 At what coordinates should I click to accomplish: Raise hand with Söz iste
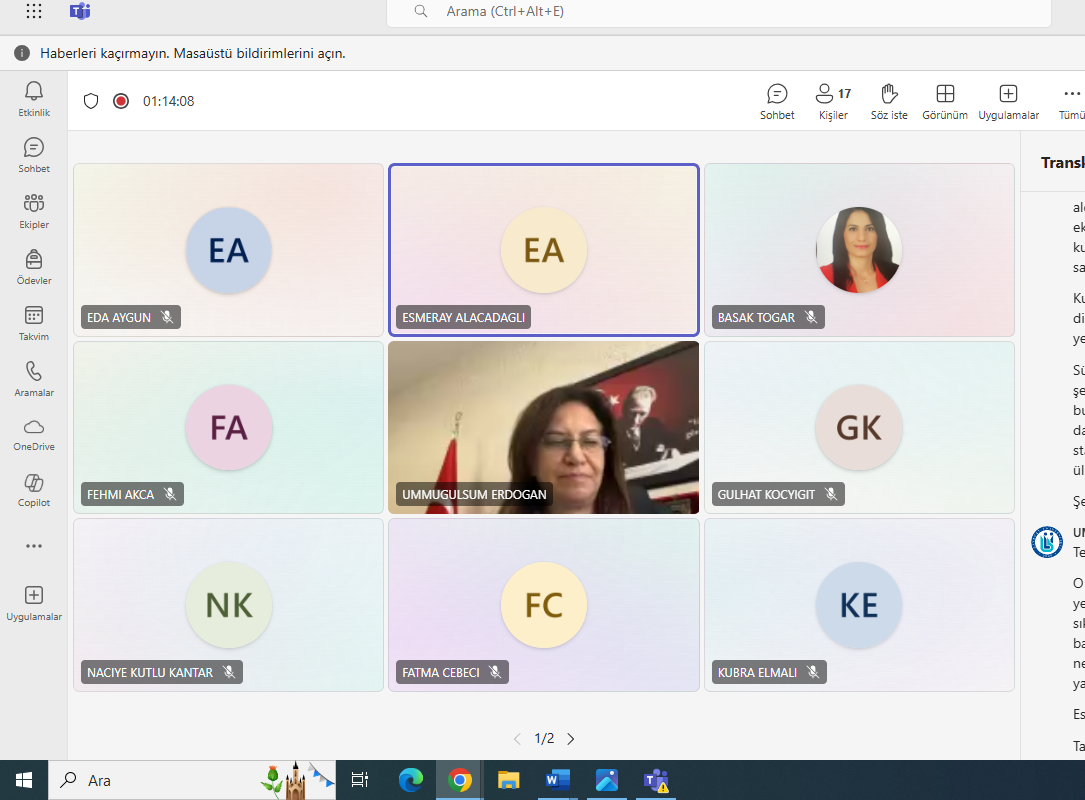tap(888, 101)
